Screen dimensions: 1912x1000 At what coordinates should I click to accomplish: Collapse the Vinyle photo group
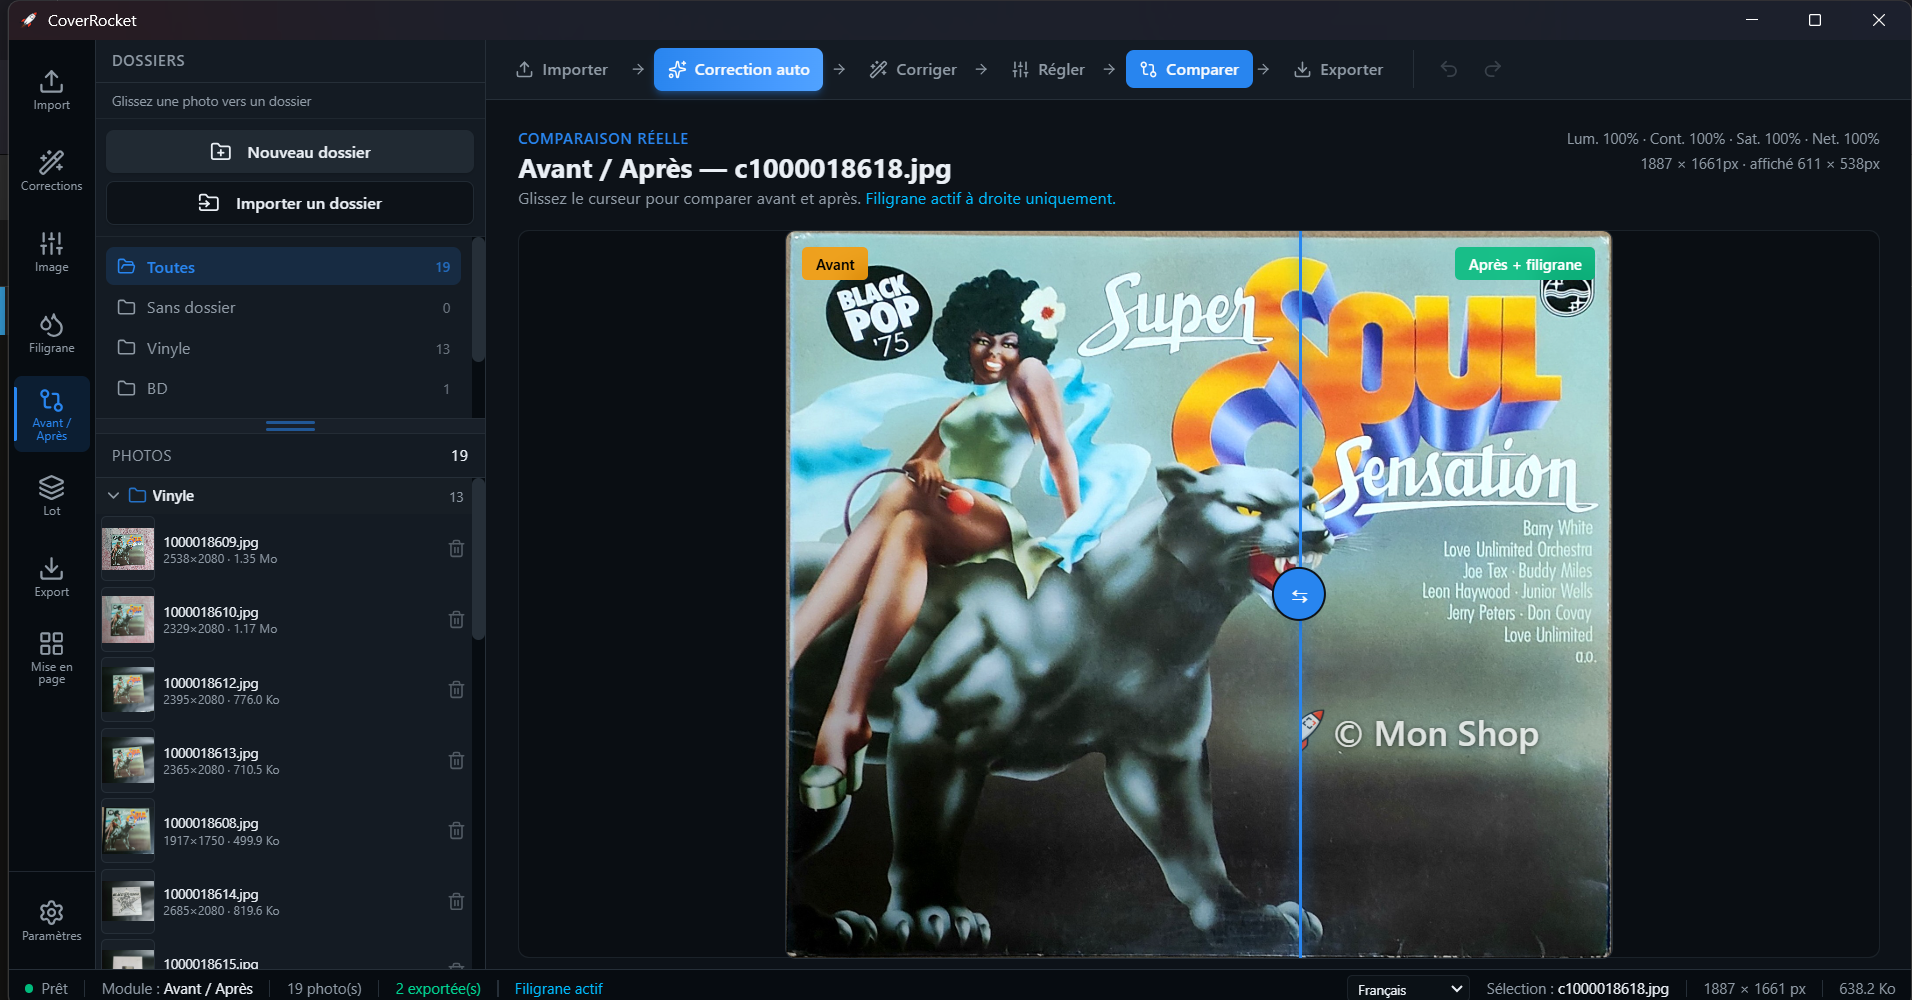[114, 495]
